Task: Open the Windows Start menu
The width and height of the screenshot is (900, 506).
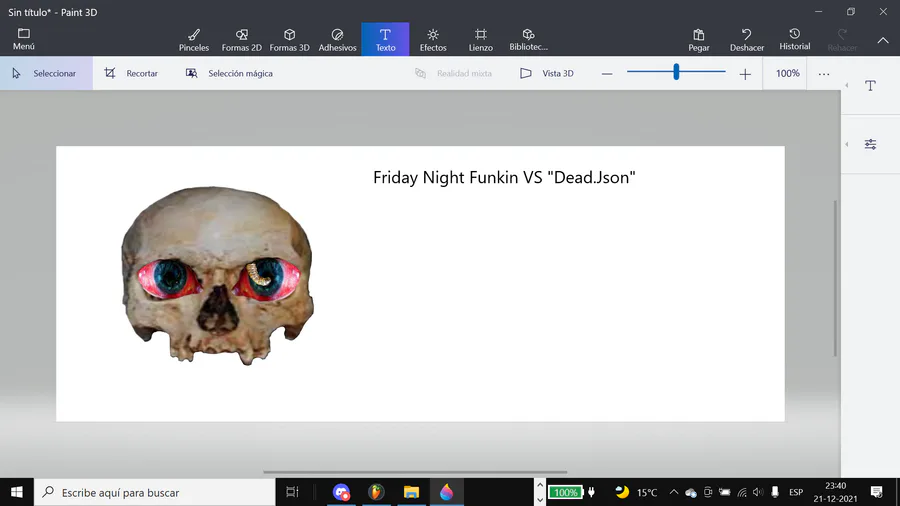Action: coord(17,492)
